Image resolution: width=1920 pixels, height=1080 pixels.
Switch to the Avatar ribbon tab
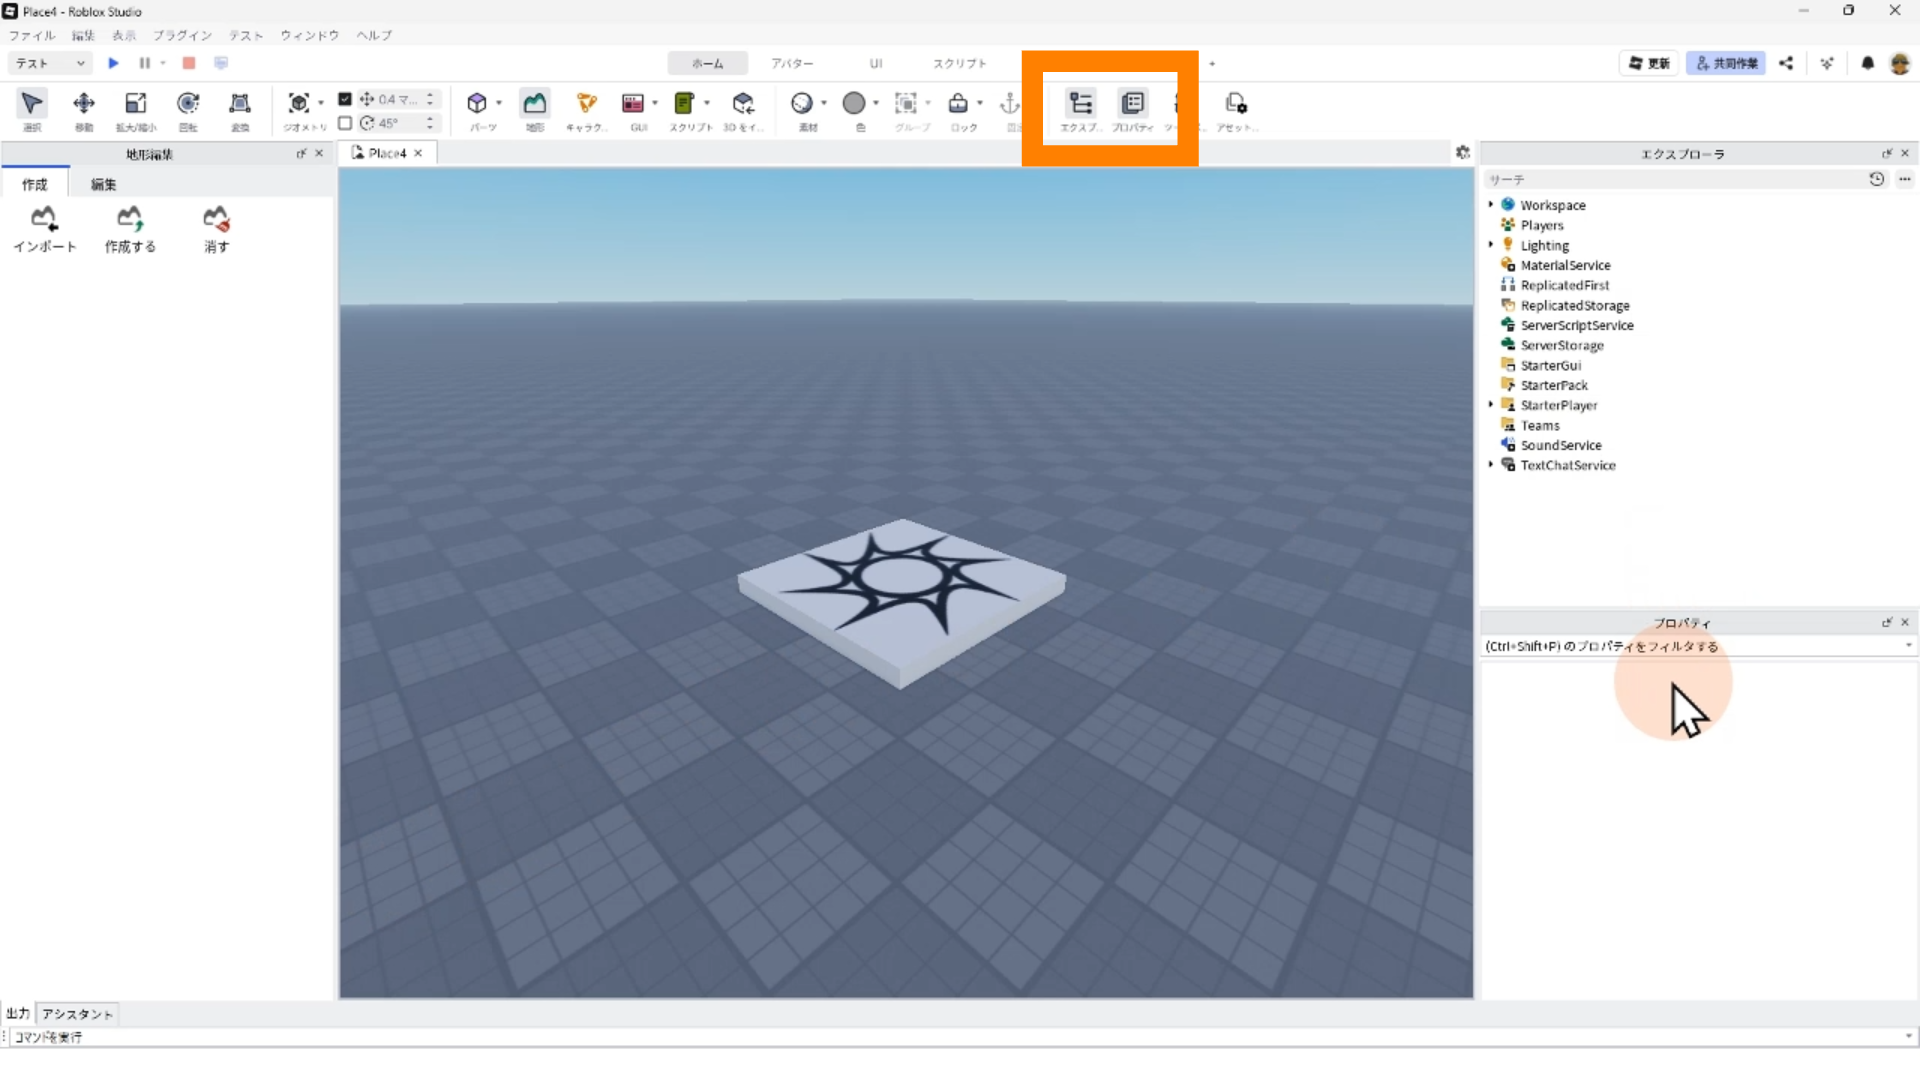click(x=792, y=63)
